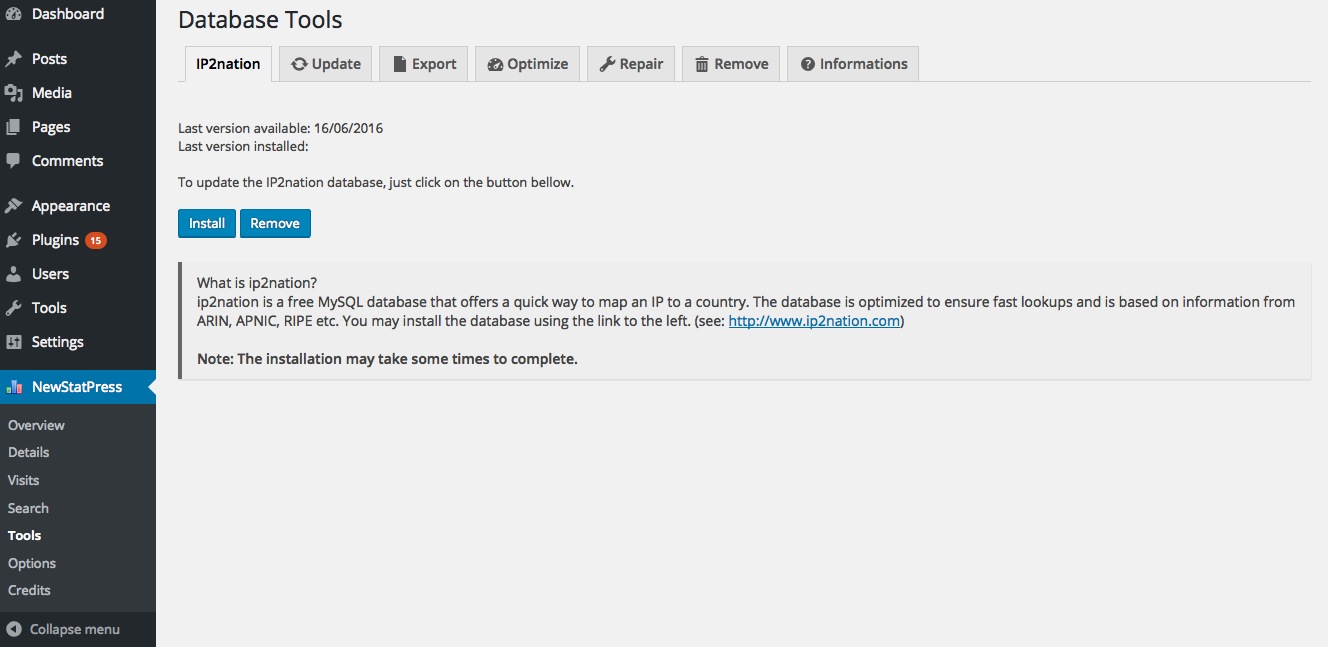The width and height of the screenshot is (1328, 647).
Task: Go to the Repair tab
Action: [631, 64]
